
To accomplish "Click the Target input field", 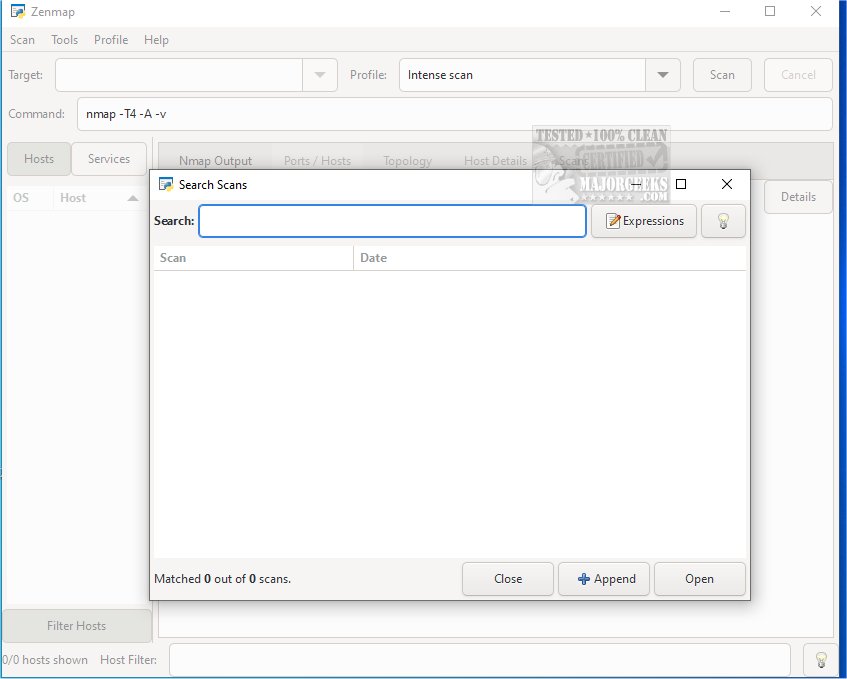I will pos(179,75).
